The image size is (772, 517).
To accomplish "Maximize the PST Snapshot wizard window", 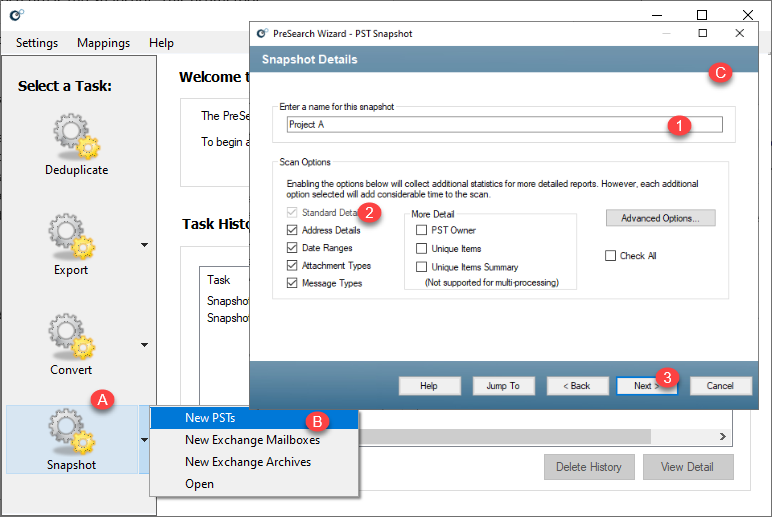I will [x=703, y=33].
